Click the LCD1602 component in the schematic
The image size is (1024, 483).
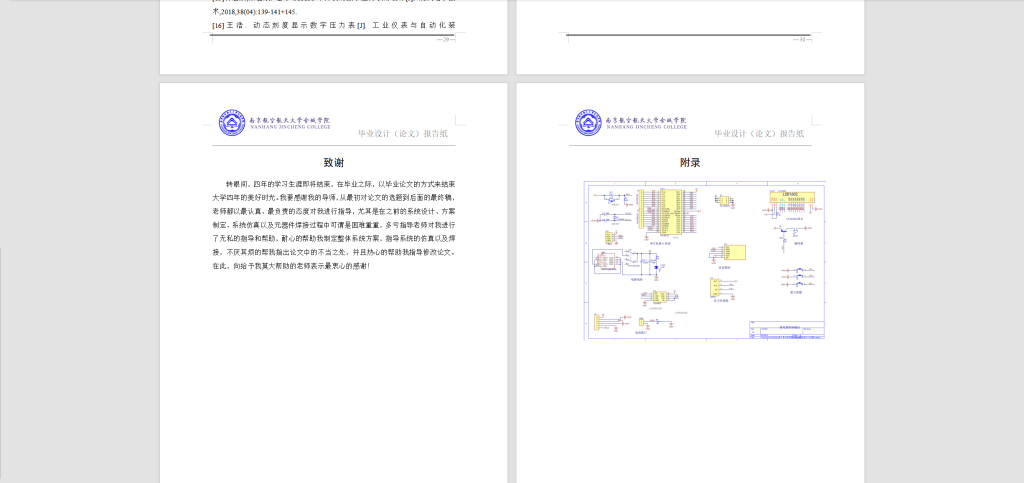point(792,195)
